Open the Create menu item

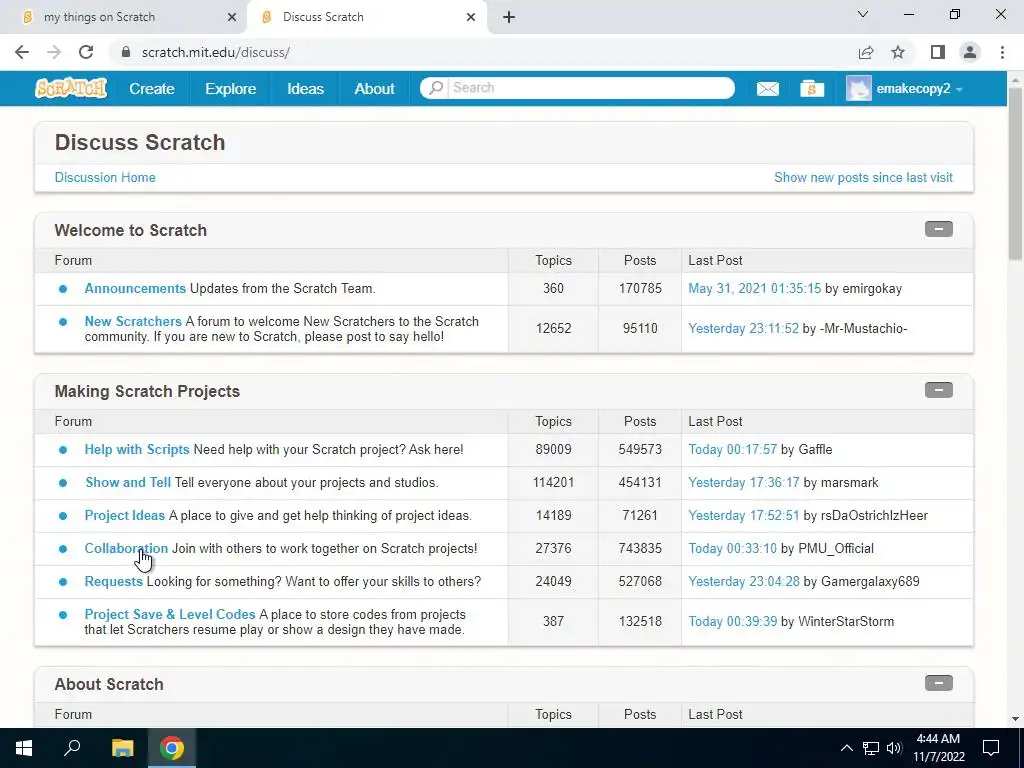[152, 89]
